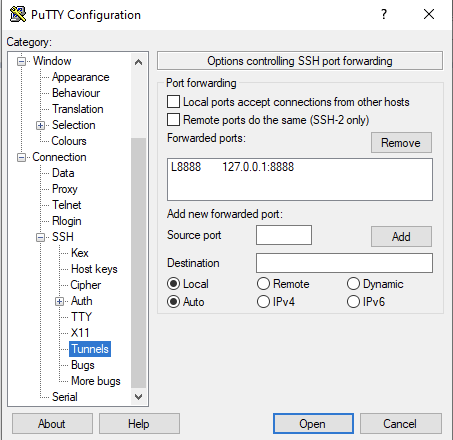Expand the Auth tree node
Image resolution: width=453 pixels, height=440 pixels.
pyautogui.click(x=59, y=301)
